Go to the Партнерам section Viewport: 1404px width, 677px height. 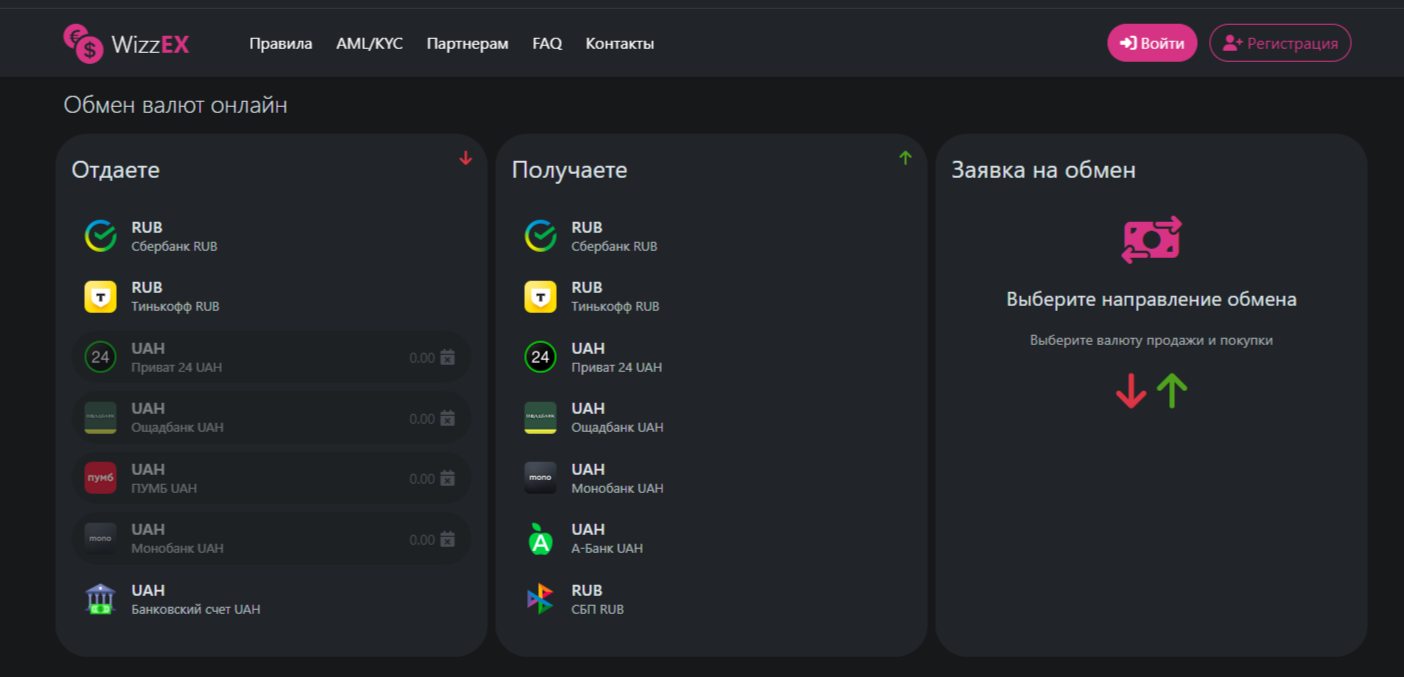pyautogui.click(x=468, y=44)
